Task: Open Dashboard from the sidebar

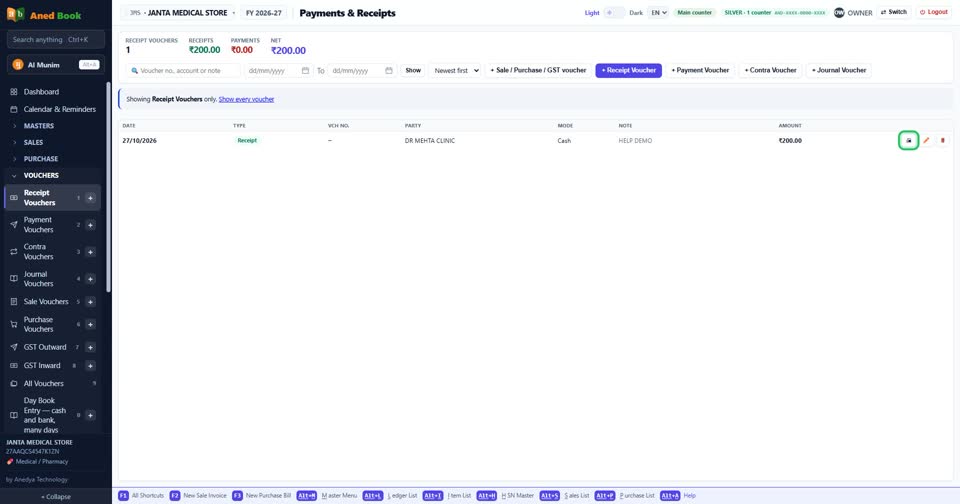Action: [x=41, y=92]
